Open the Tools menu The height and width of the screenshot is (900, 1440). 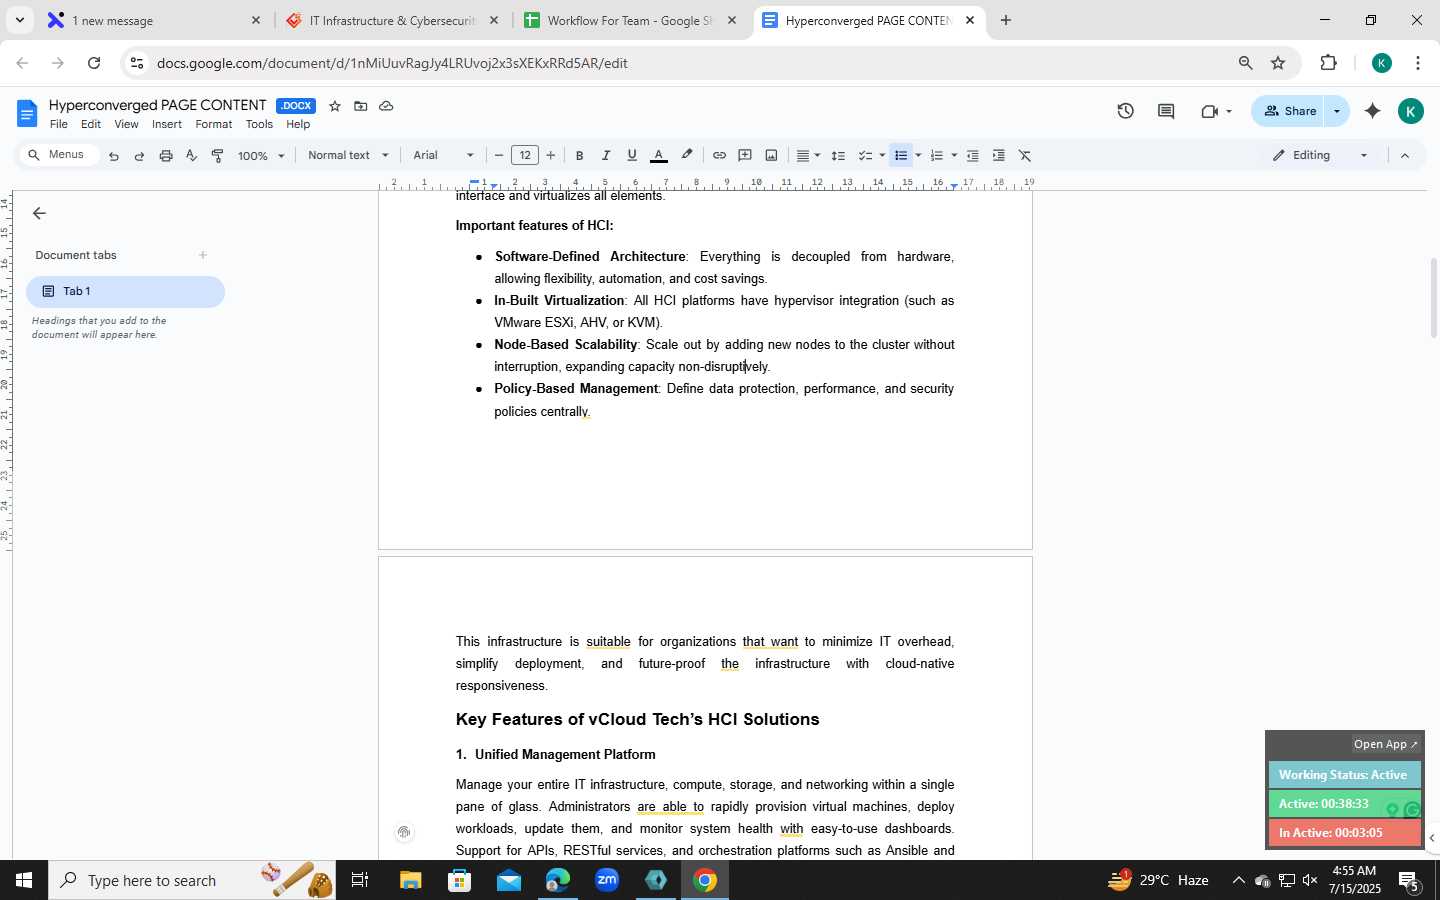click(x=259, y=125)
